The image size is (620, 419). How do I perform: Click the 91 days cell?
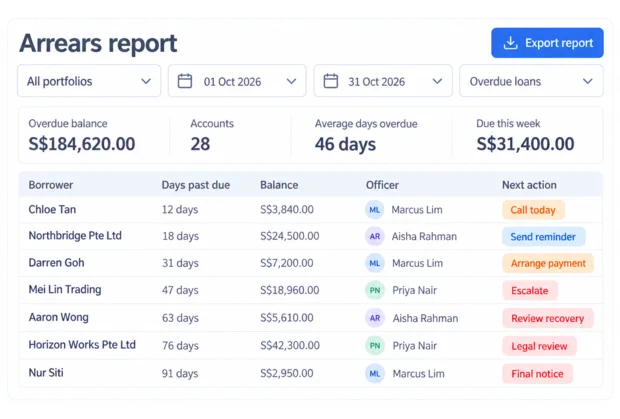point(180,374)
